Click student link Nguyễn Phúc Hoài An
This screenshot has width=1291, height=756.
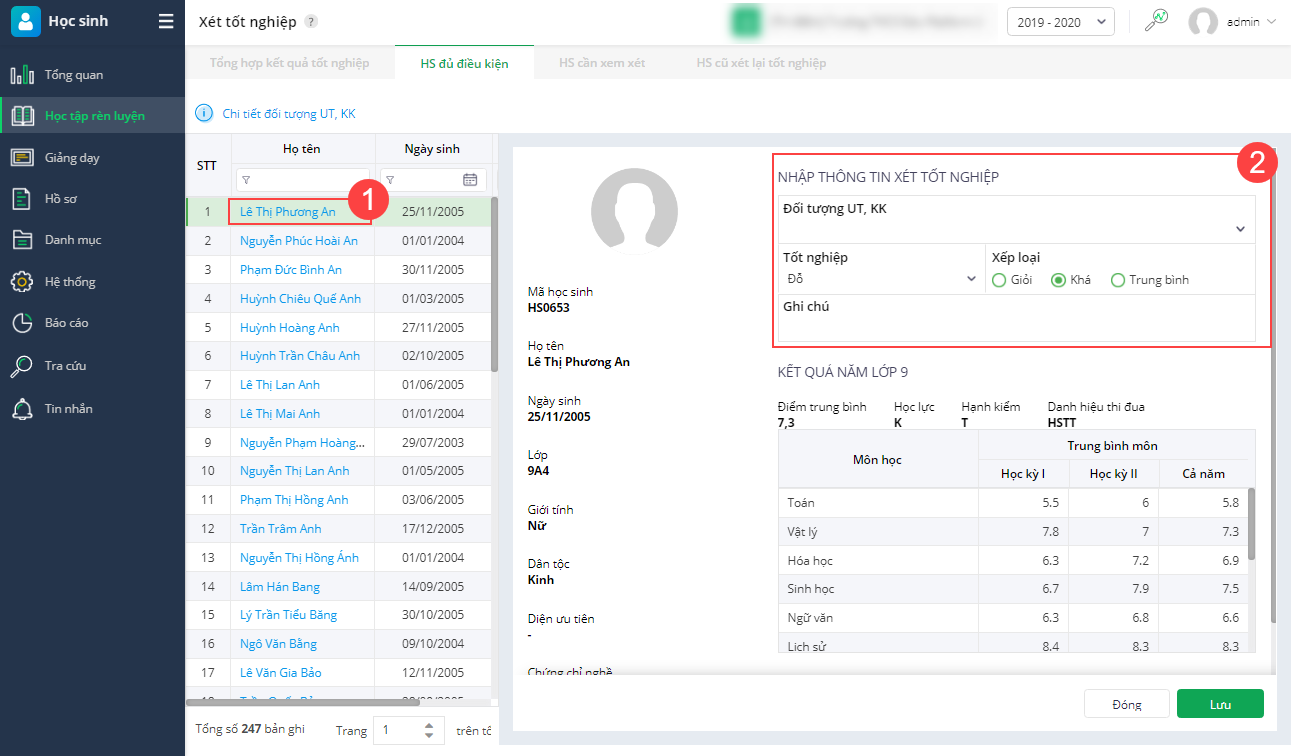[x=299, y=241]
